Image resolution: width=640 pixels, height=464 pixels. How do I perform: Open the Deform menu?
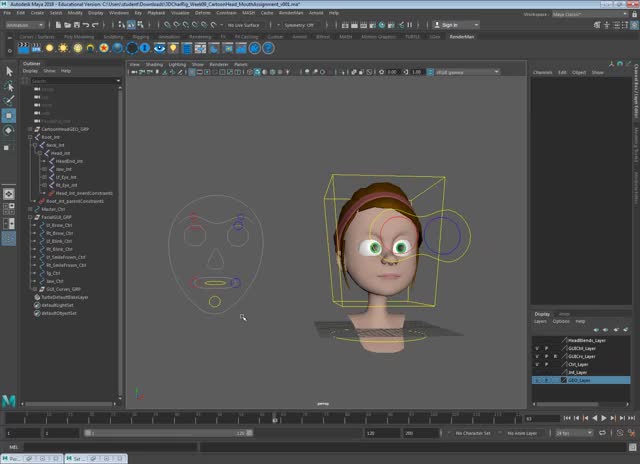[x=203, y=12]
